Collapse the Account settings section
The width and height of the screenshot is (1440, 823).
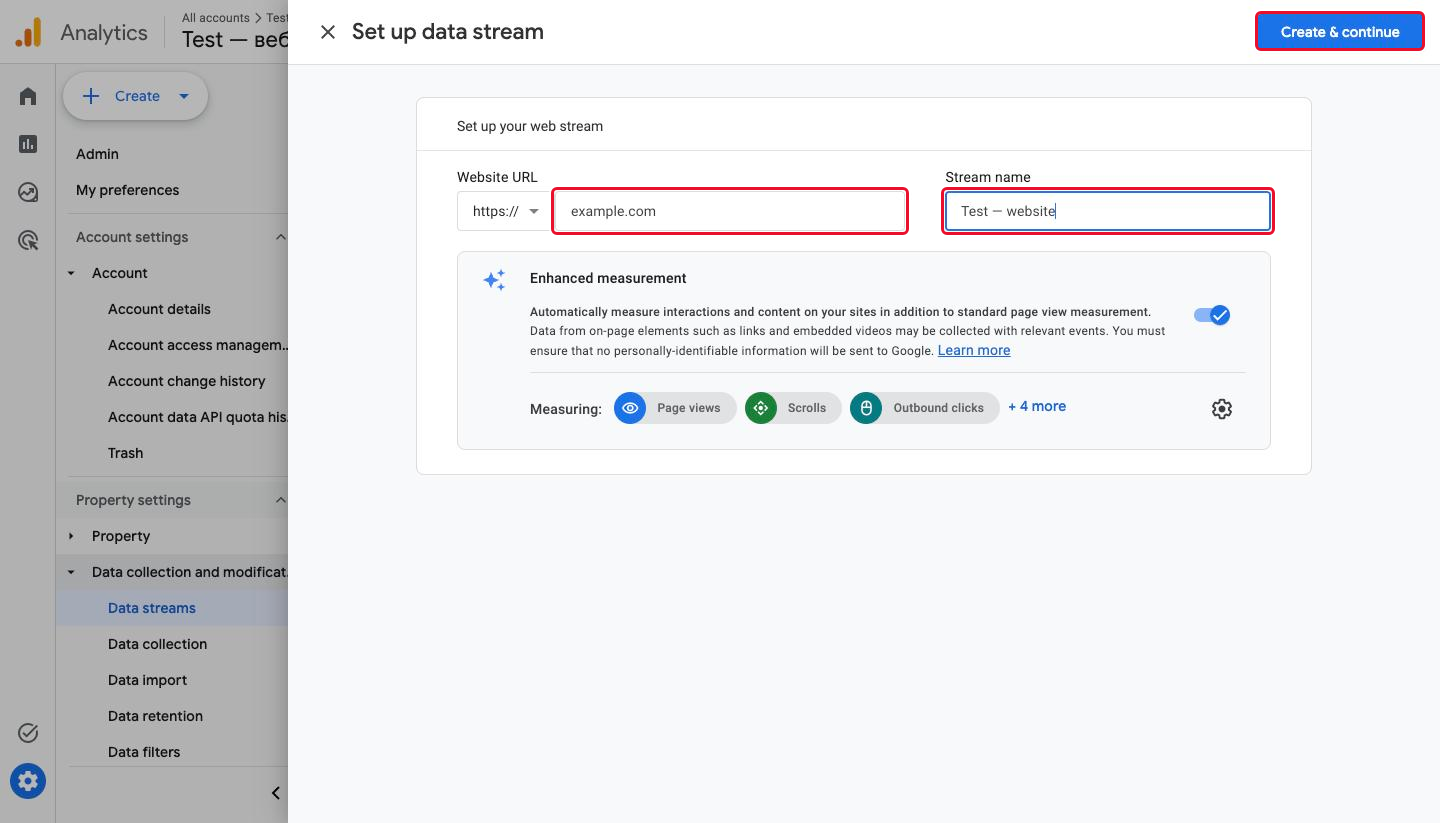click(280, 237)
